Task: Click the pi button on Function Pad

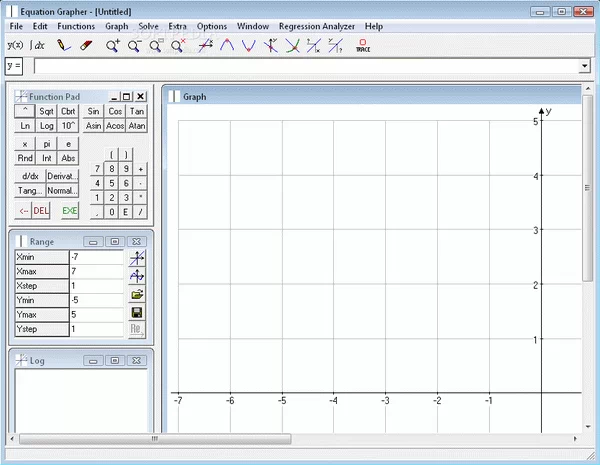Action: tap(47, 144)
